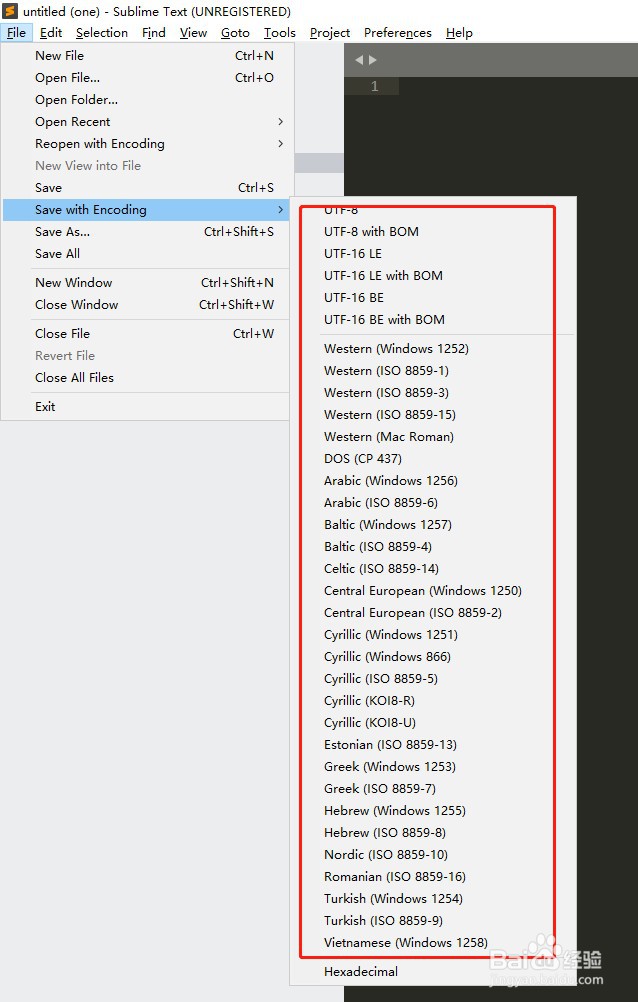Screen dimensions: 638x1002
Task: Open the Edit menu
Action: [x=51, y=33]
